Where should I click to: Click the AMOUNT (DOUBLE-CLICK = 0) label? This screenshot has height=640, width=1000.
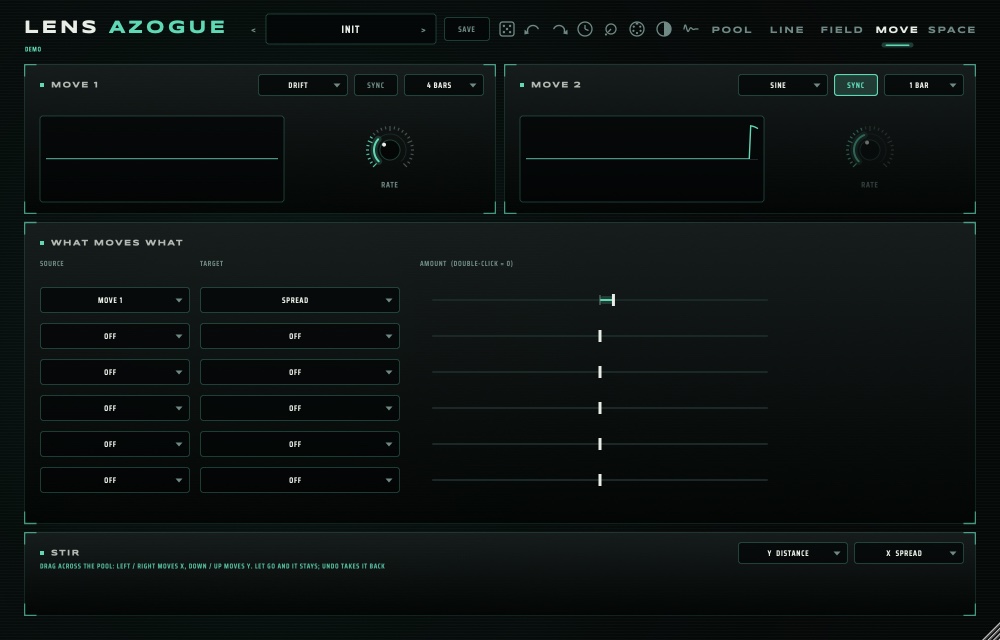pos(466,263)
